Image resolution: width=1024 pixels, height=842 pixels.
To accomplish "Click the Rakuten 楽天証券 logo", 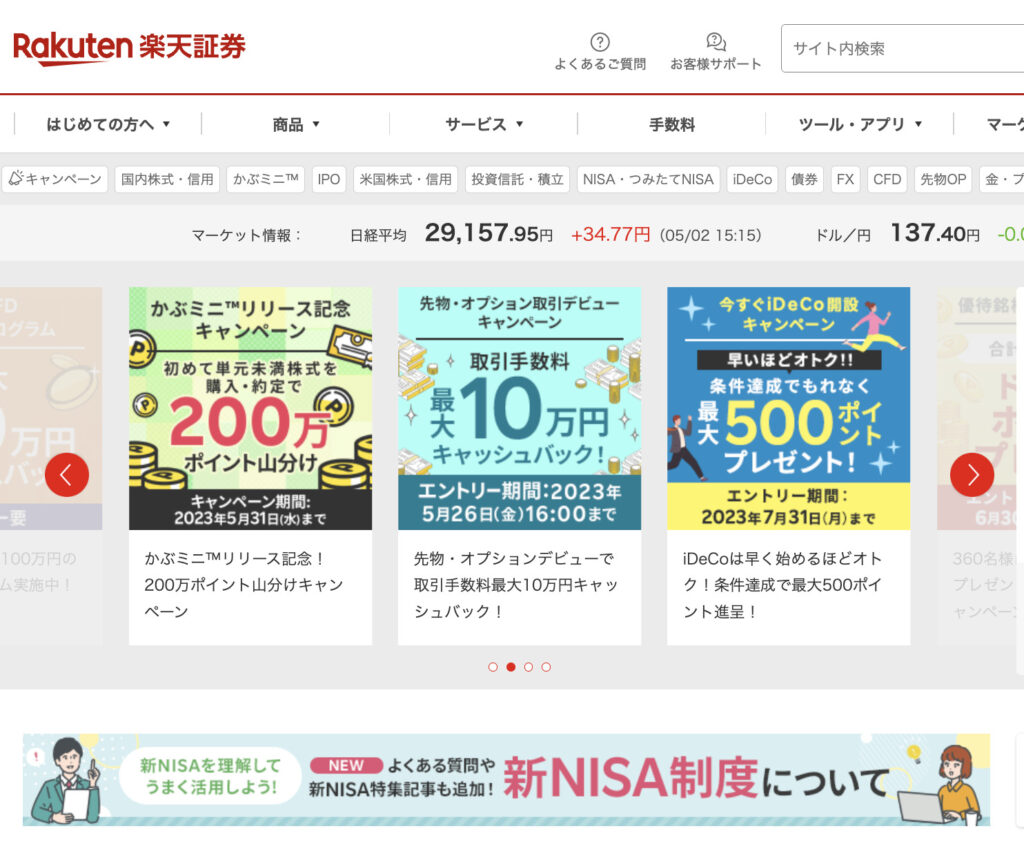I will (129, 48).
